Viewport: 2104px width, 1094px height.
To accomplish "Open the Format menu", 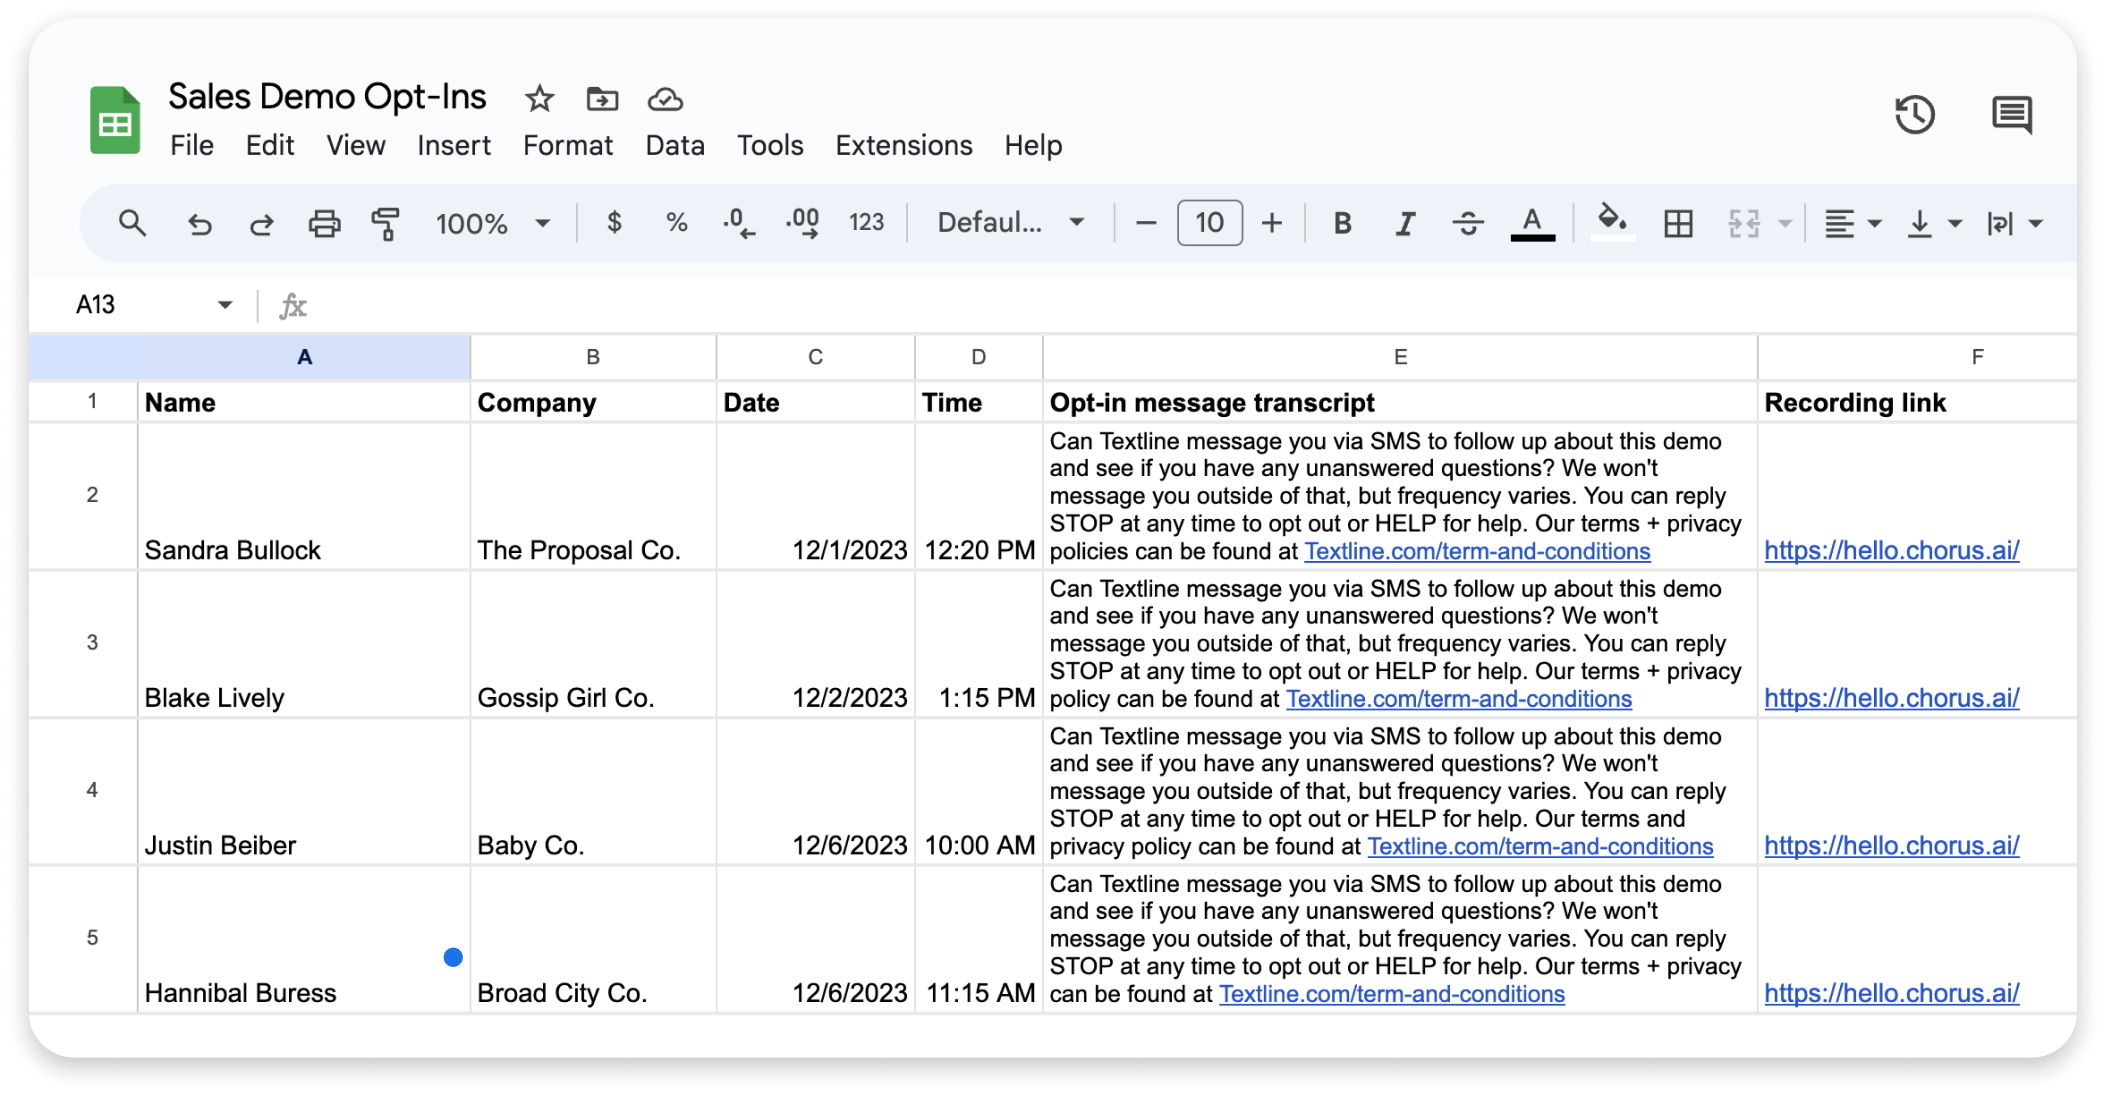I will pos(567,145).
